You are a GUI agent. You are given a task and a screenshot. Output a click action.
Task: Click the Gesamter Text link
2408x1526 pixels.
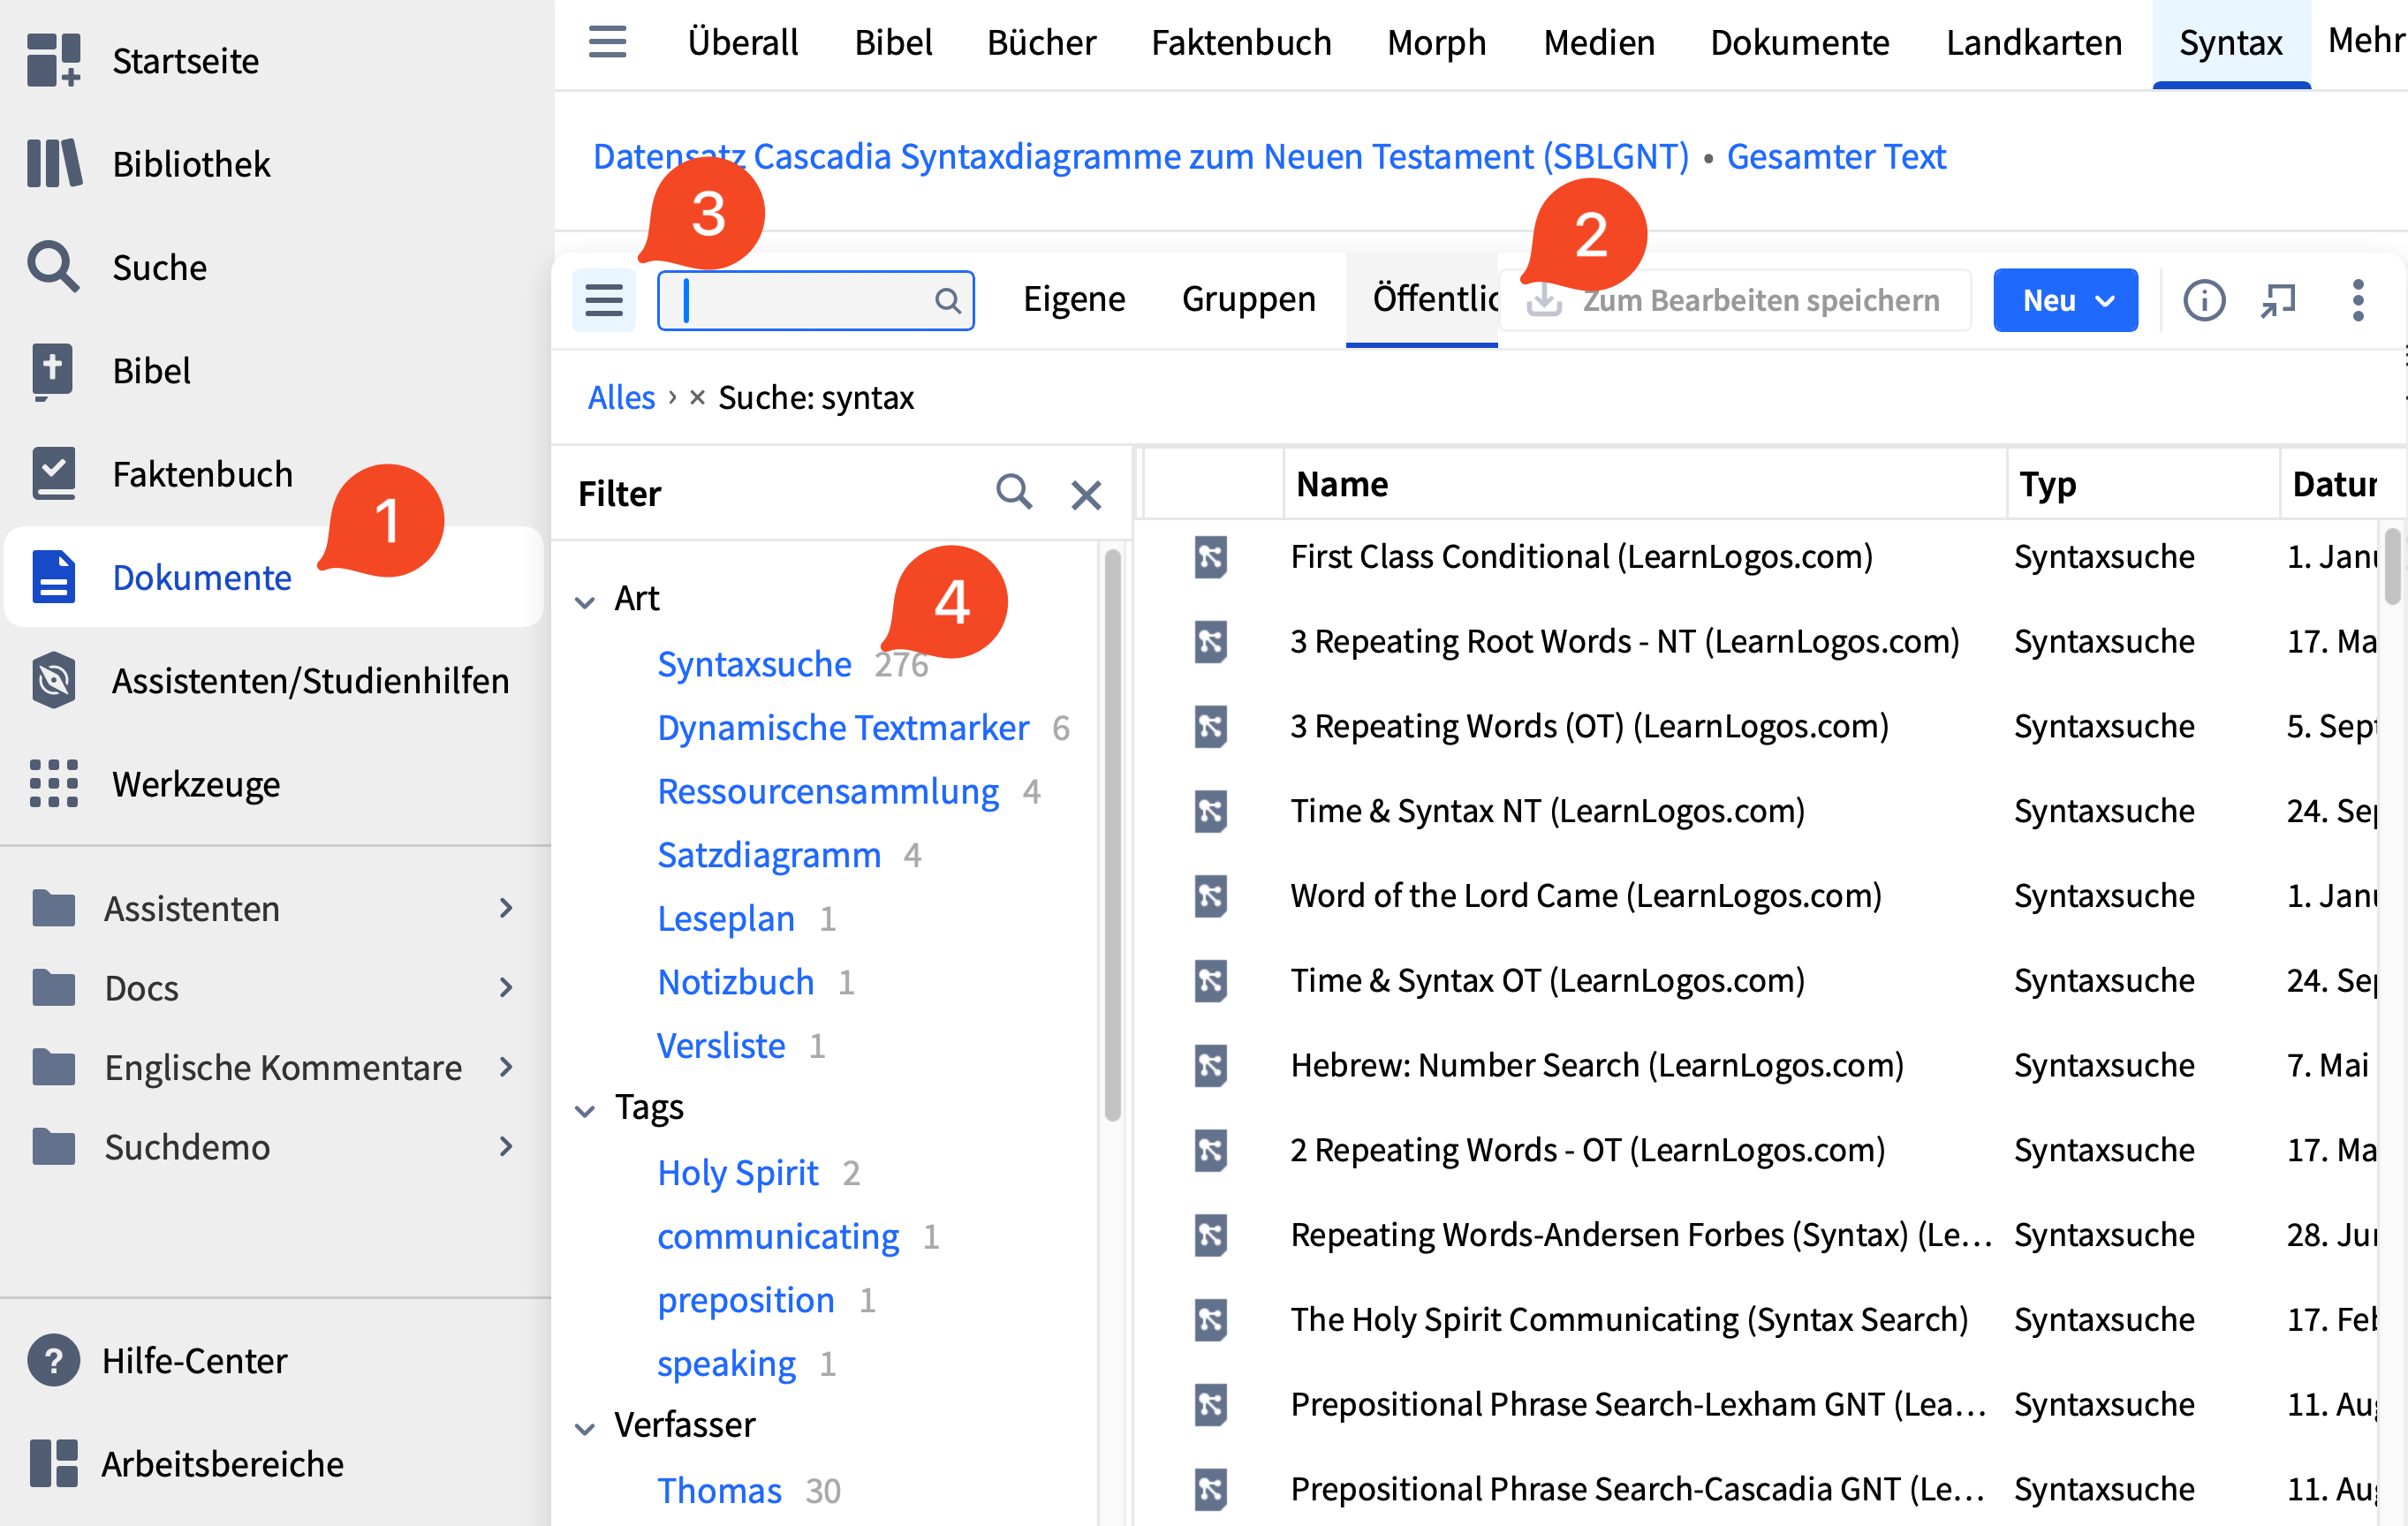click(1835, 157)
